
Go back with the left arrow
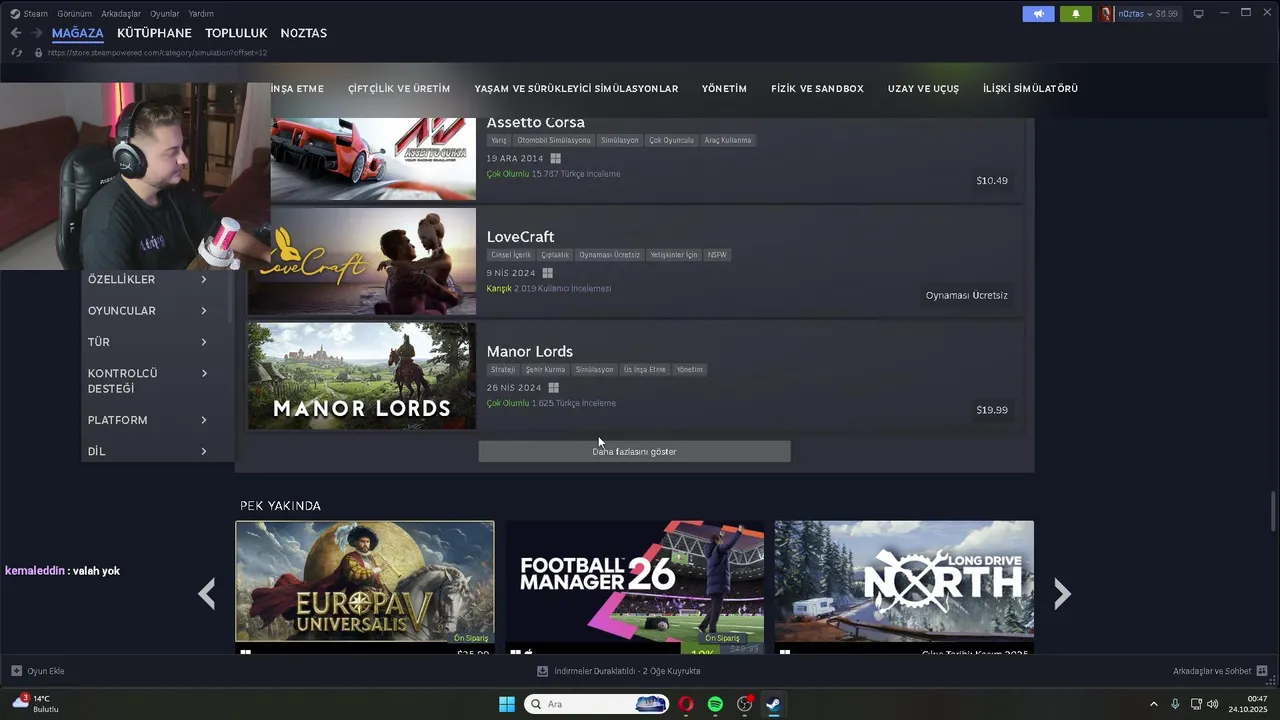[x=16, y=33]
